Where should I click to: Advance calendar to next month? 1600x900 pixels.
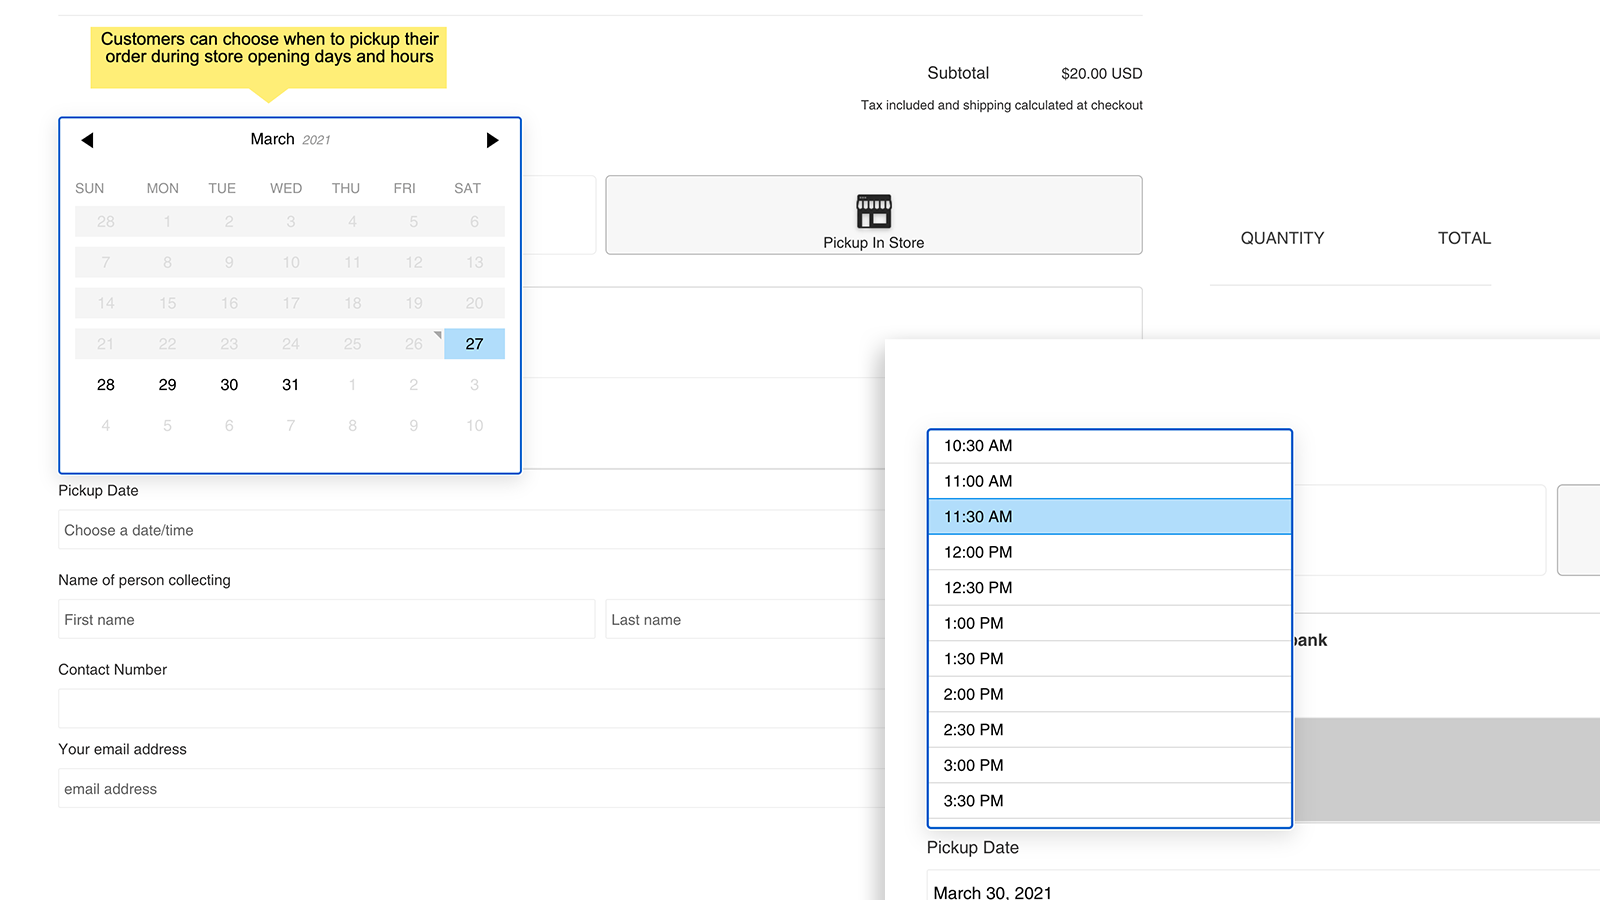[492, 140]
